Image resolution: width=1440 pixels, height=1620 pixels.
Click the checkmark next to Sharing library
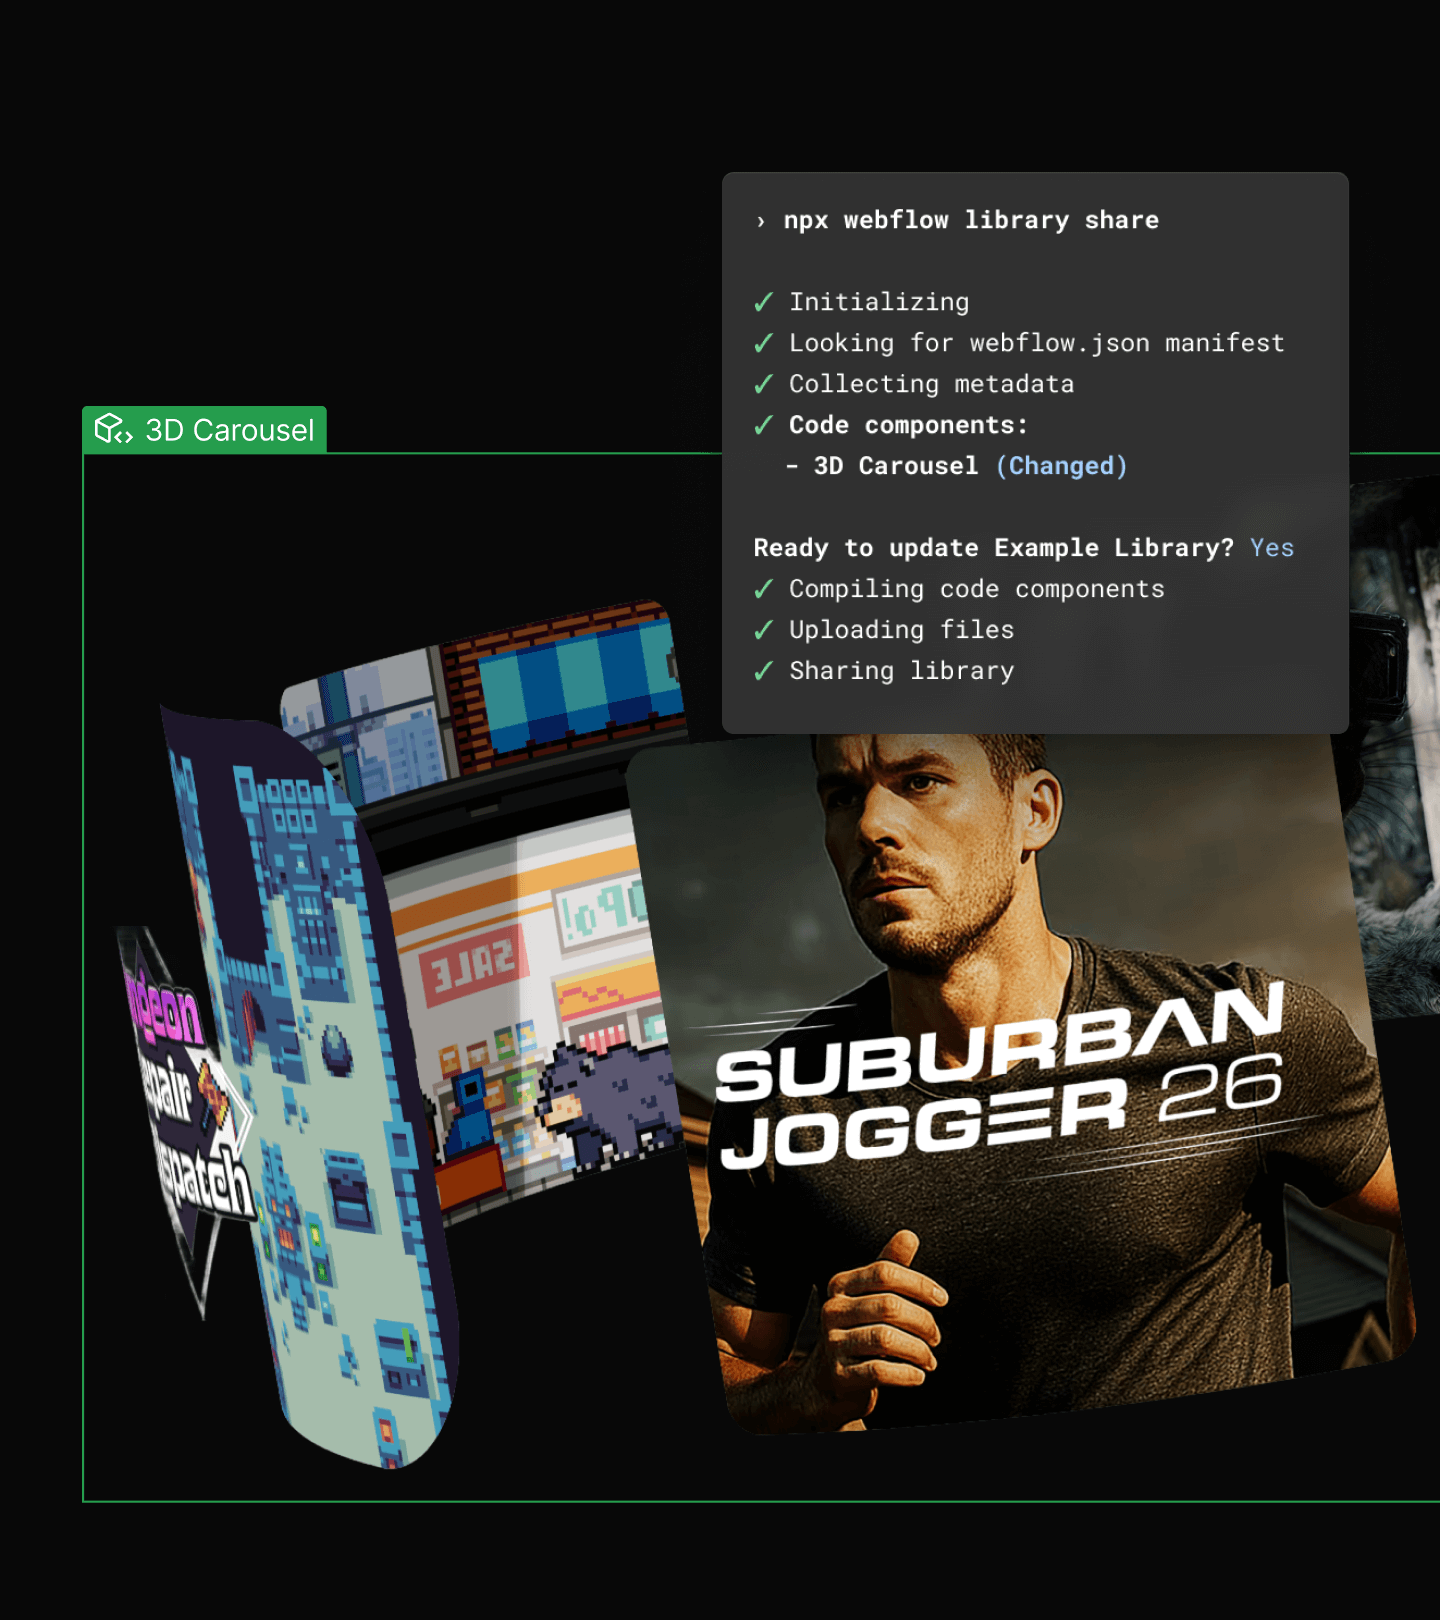[764, 672]
